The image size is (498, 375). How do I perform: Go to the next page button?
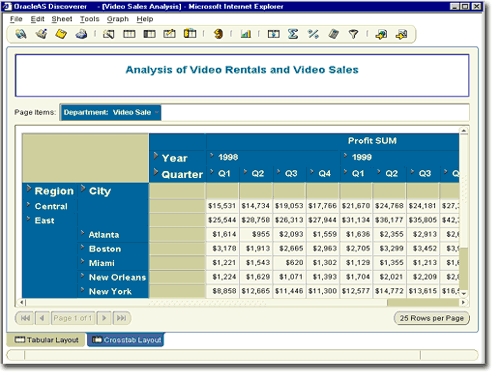coord(104,318)
